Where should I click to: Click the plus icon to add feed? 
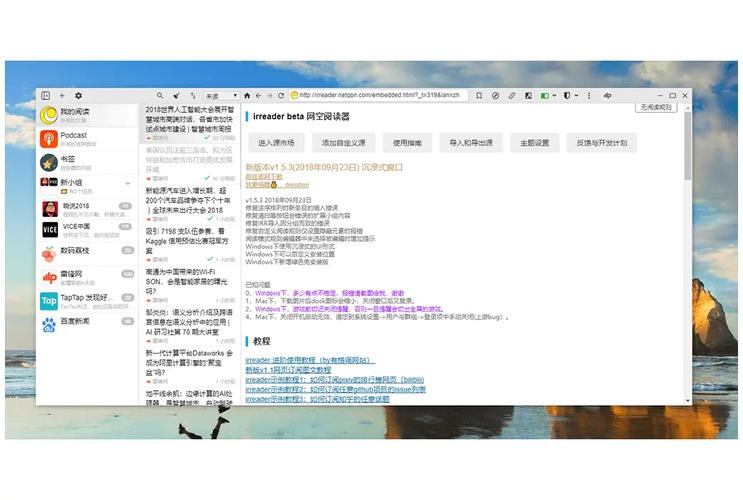(x=62, y=96)
